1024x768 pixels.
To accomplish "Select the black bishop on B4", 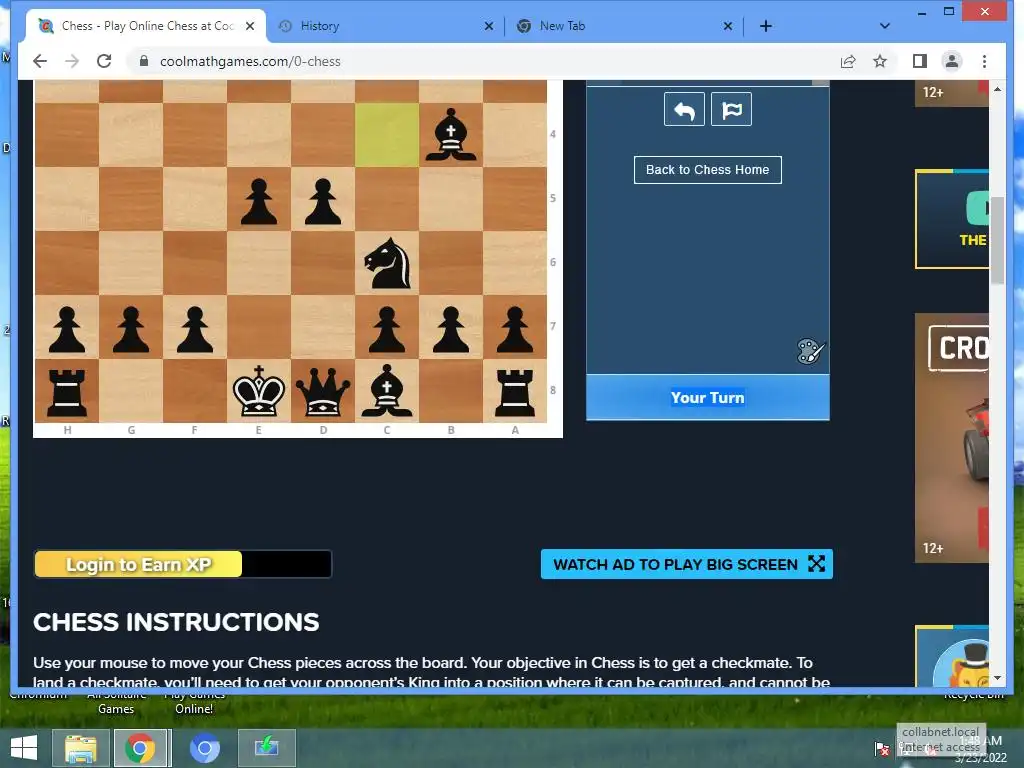I will 451,135.
